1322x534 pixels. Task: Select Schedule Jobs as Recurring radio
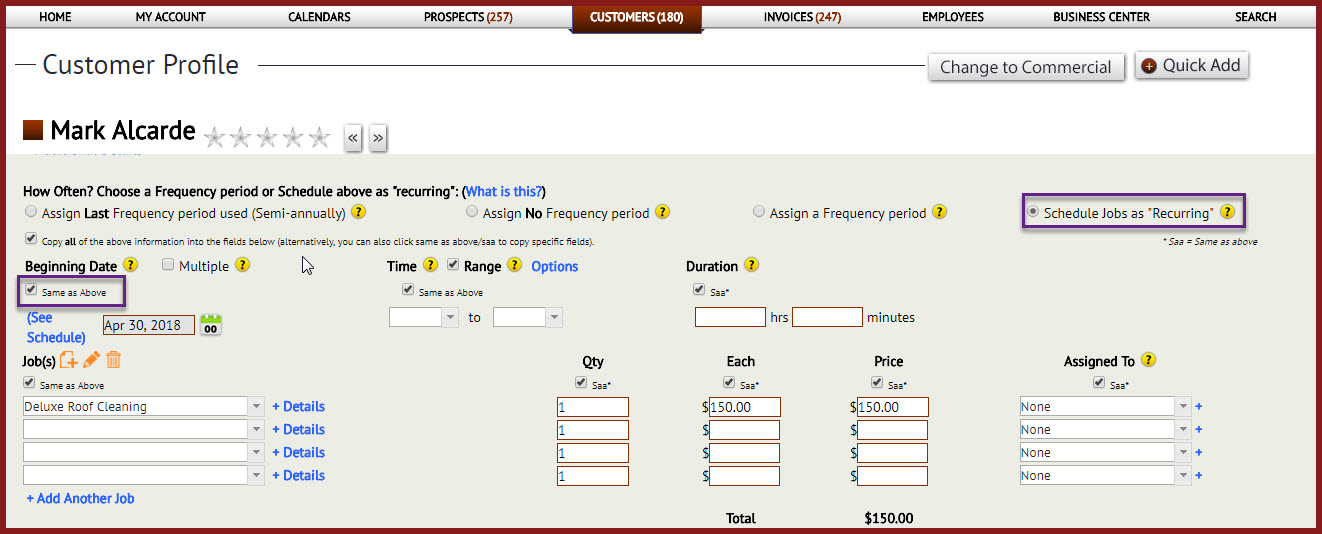[1033, 212]
